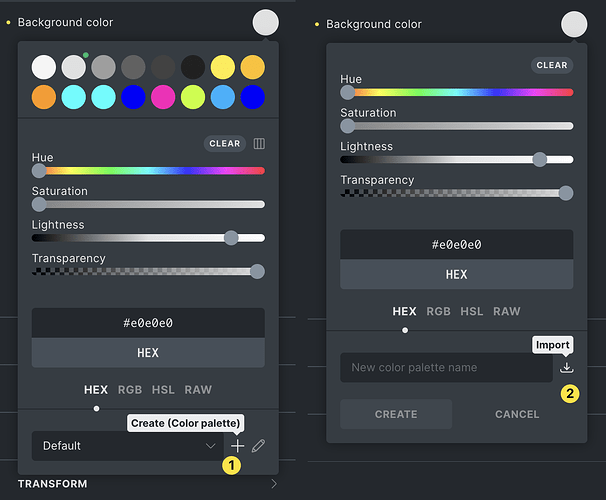The width and height of the screenshot is (606, 500).
Task: Click the CANCEL button
Action: pyautogui.click(x=517, y=414)
